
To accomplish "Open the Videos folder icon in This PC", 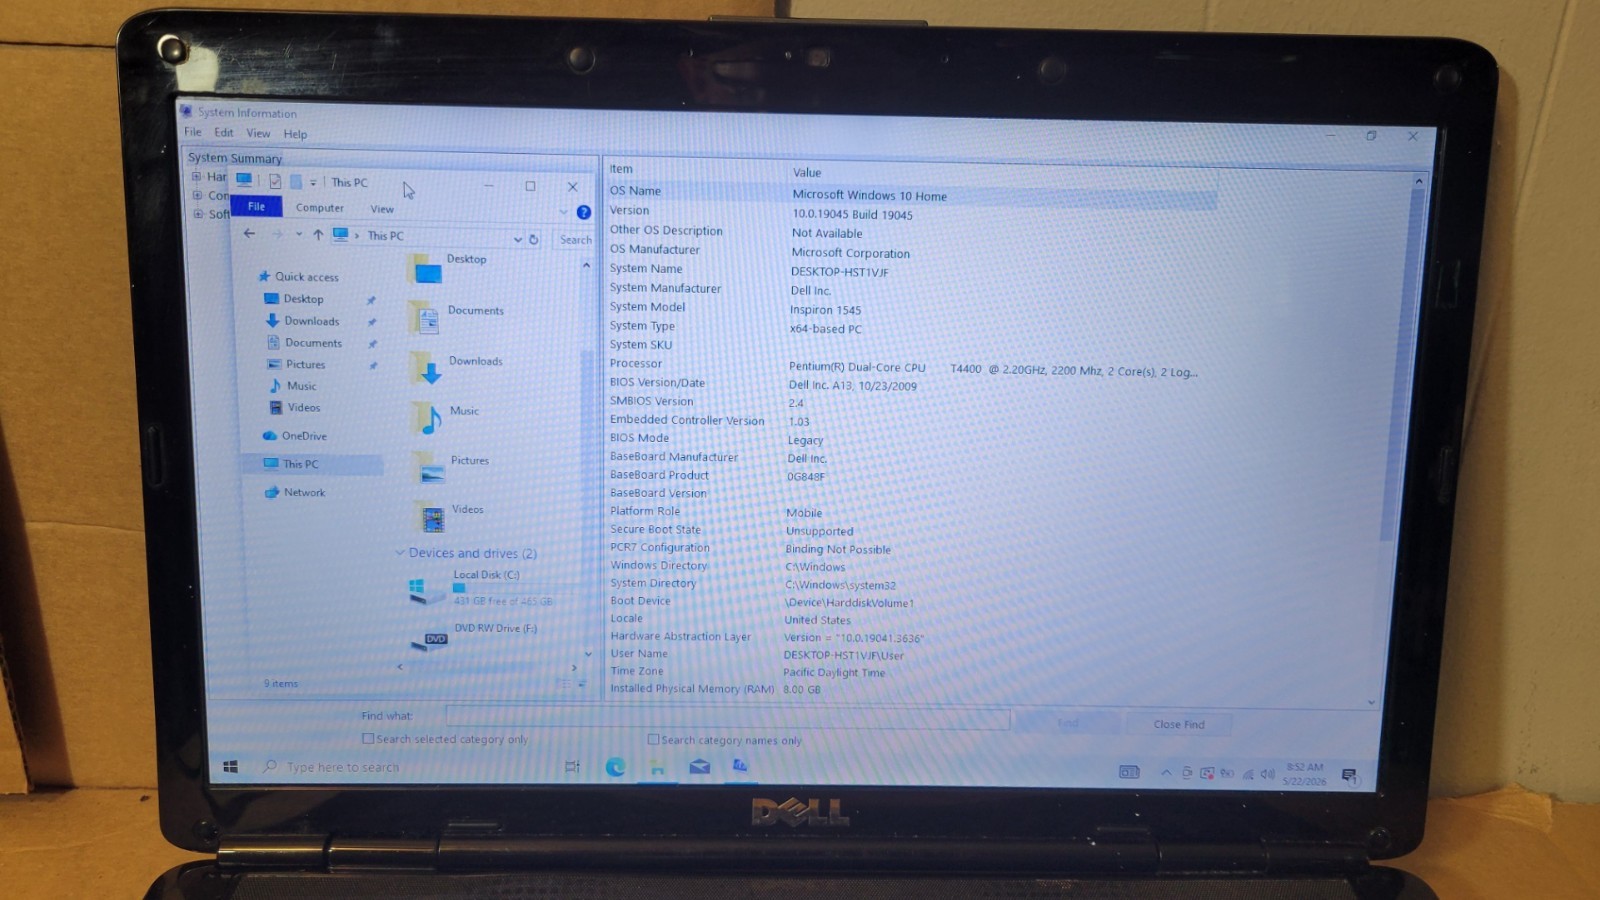I will (x=432, y=517).
